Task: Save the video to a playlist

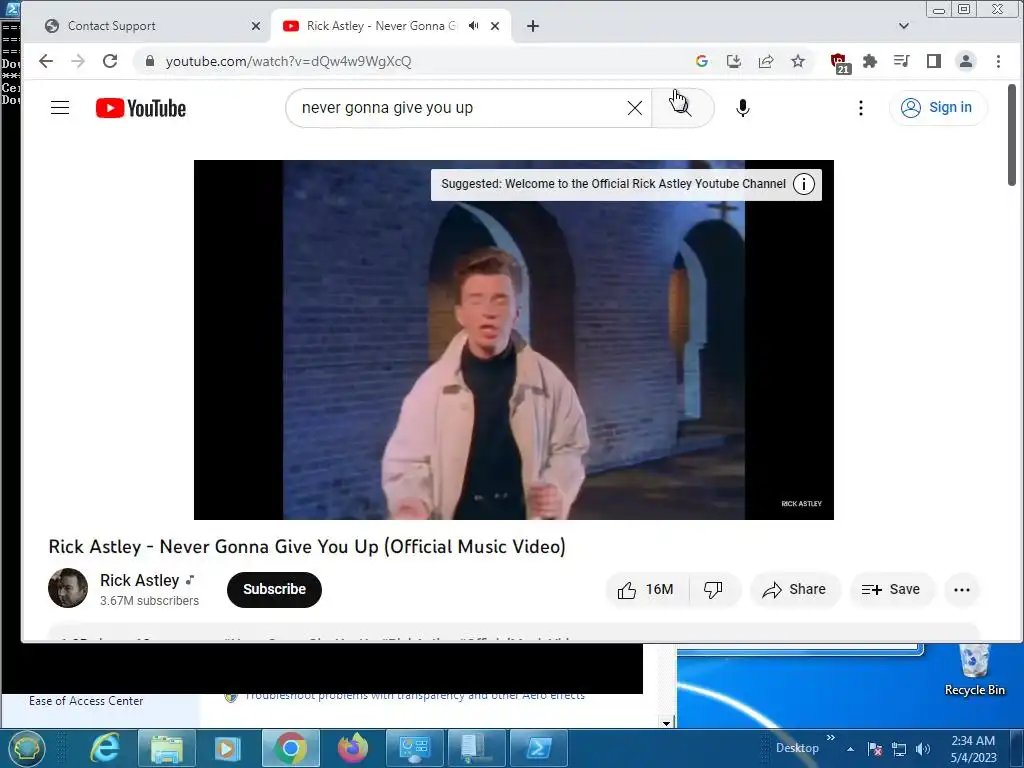Action: 891,590
